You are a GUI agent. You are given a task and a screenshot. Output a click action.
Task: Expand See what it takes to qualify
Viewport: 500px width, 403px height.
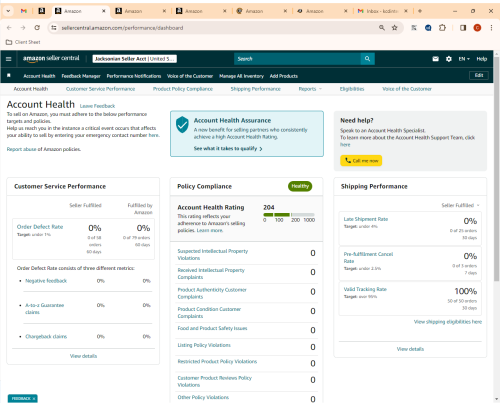228,148
